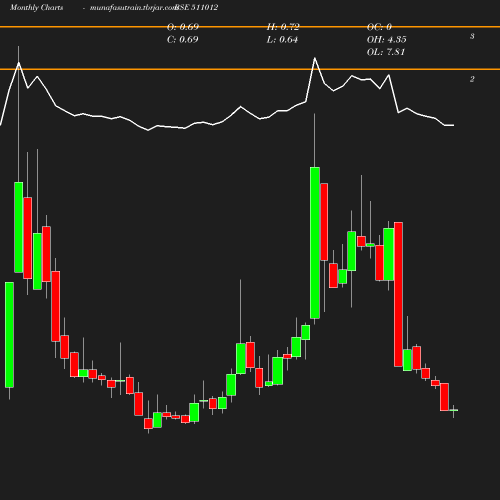Click the "OL: 7.81" reading
Image resolution: width=500 pixels, height=500 pixels.
(386, 52)
